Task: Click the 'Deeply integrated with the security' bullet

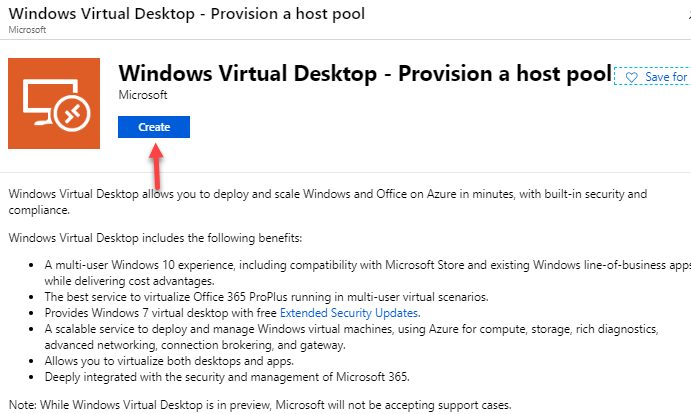Action: [x=227, y=377]
